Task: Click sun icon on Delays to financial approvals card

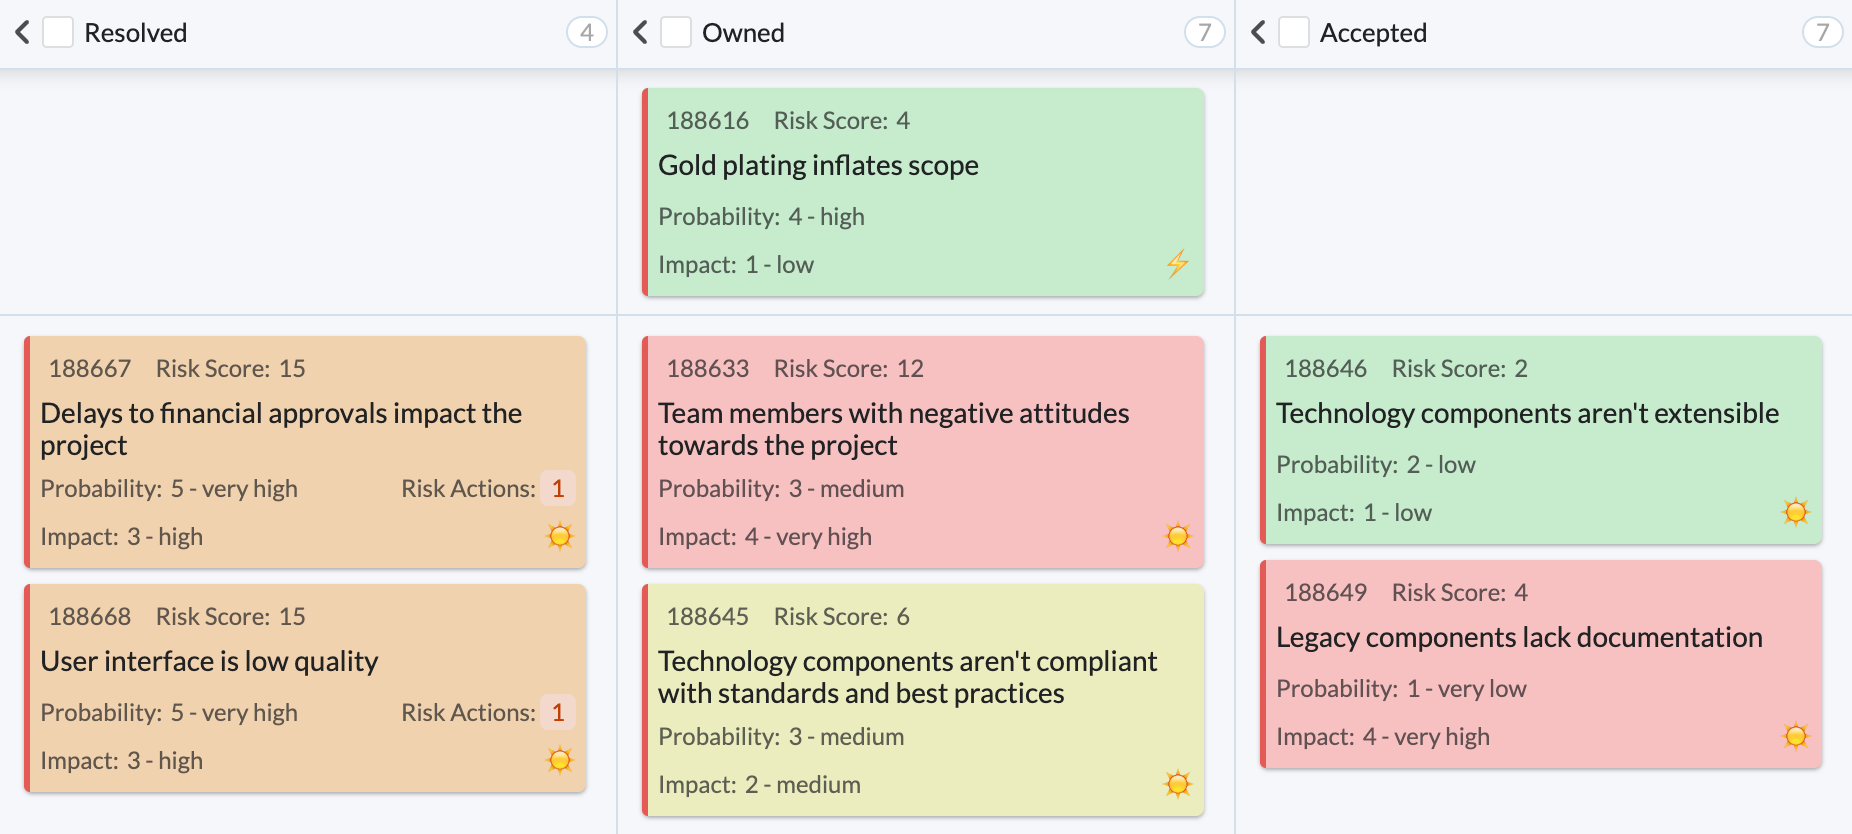Action: pos(560,536)
